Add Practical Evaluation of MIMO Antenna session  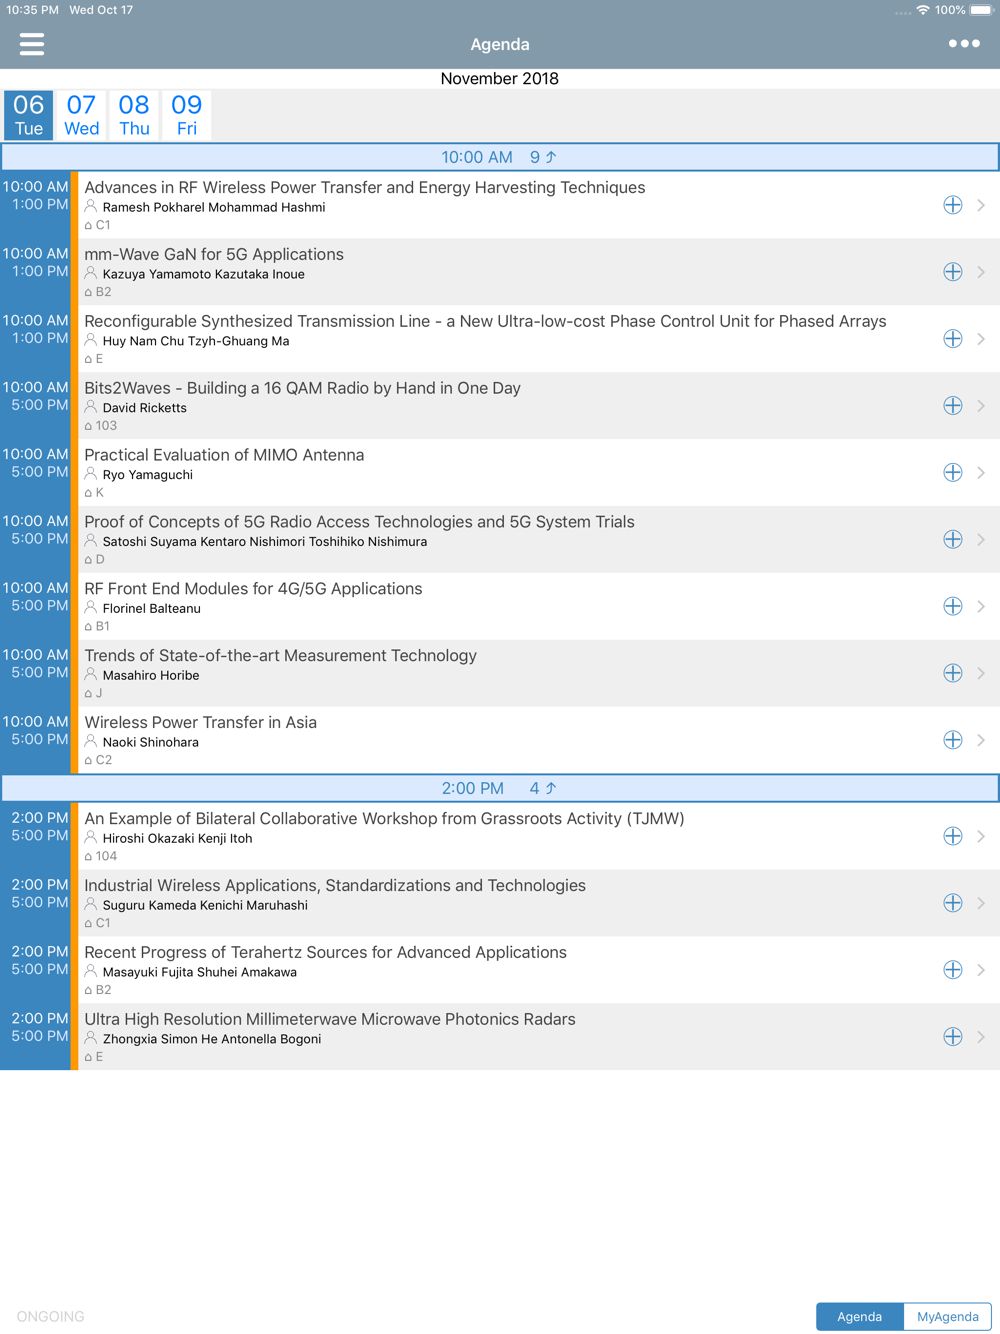coord(953,473)
